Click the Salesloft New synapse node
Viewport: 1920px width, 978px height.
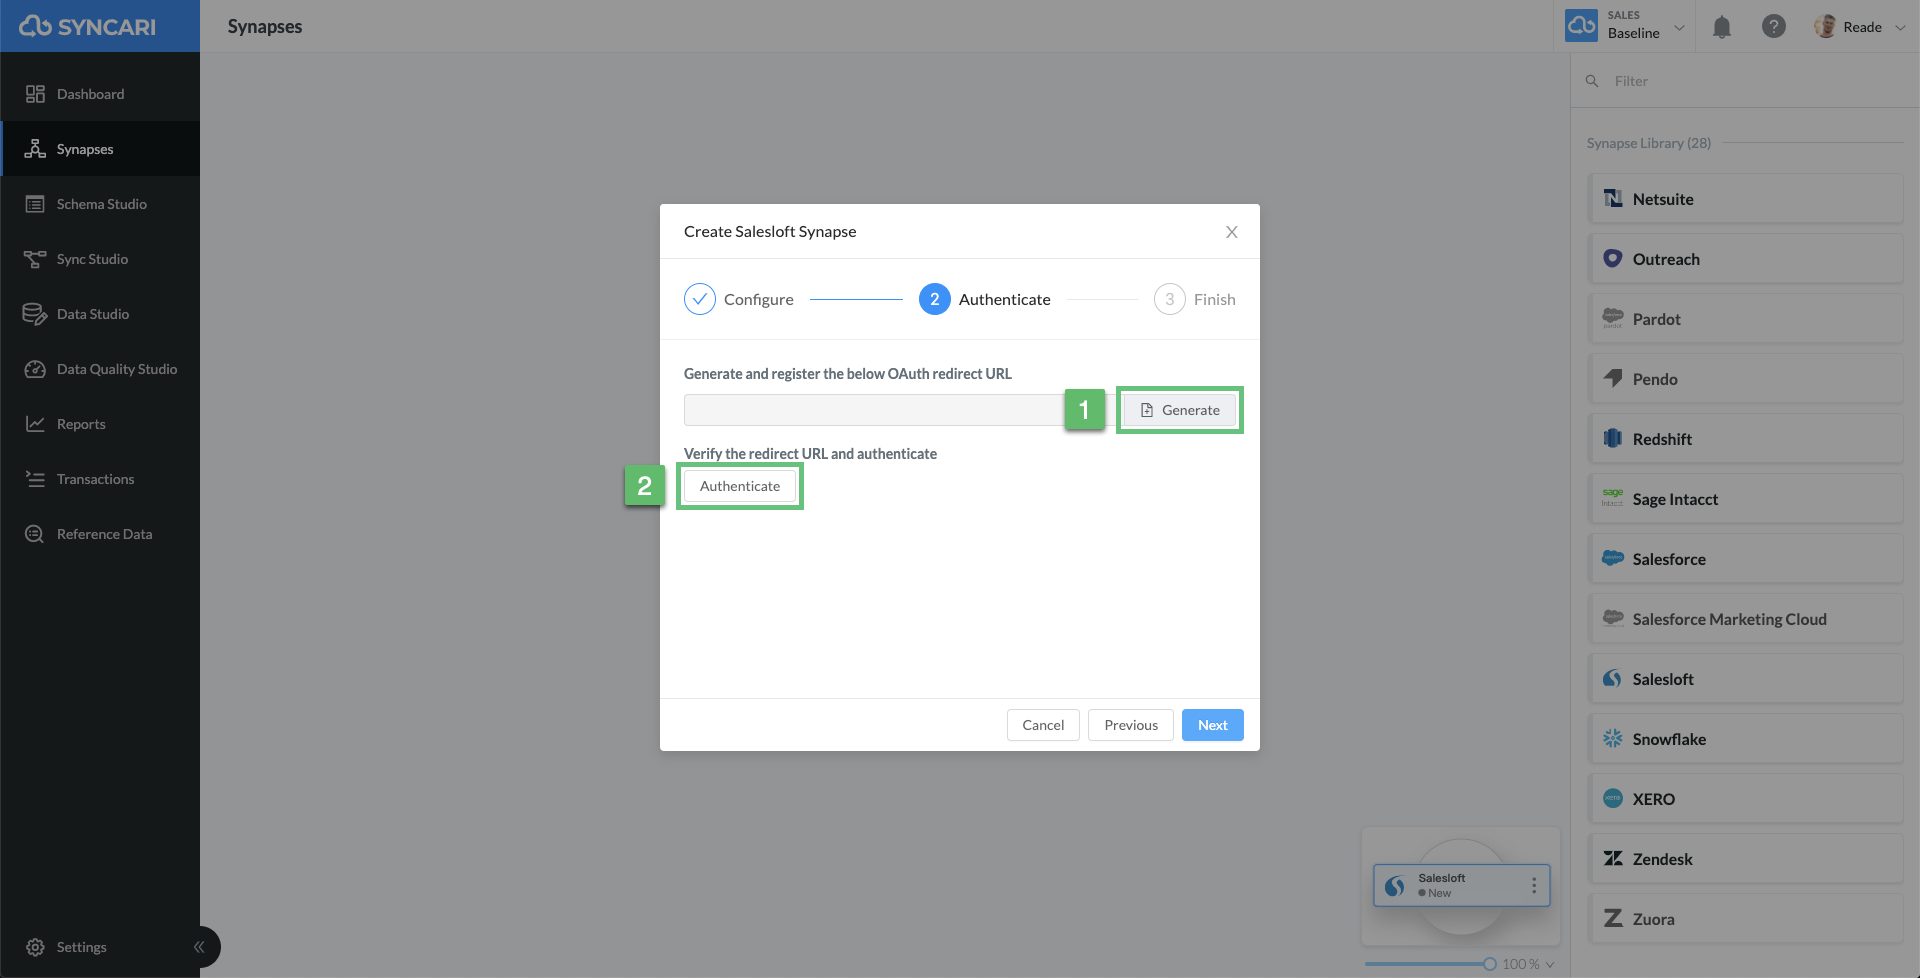click(1461, 885)
